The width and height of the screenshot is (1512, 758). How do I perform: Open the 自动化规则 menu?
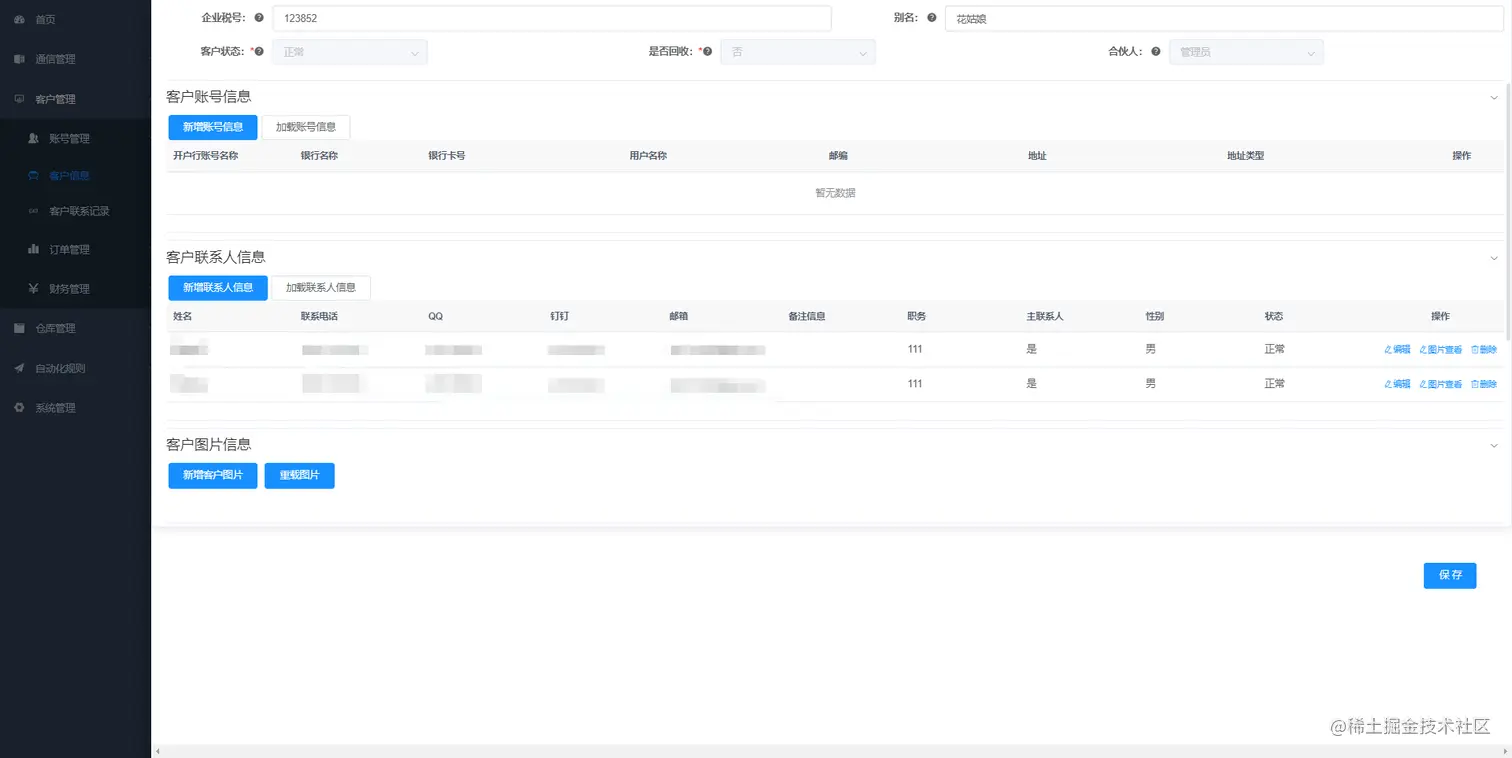75,368
